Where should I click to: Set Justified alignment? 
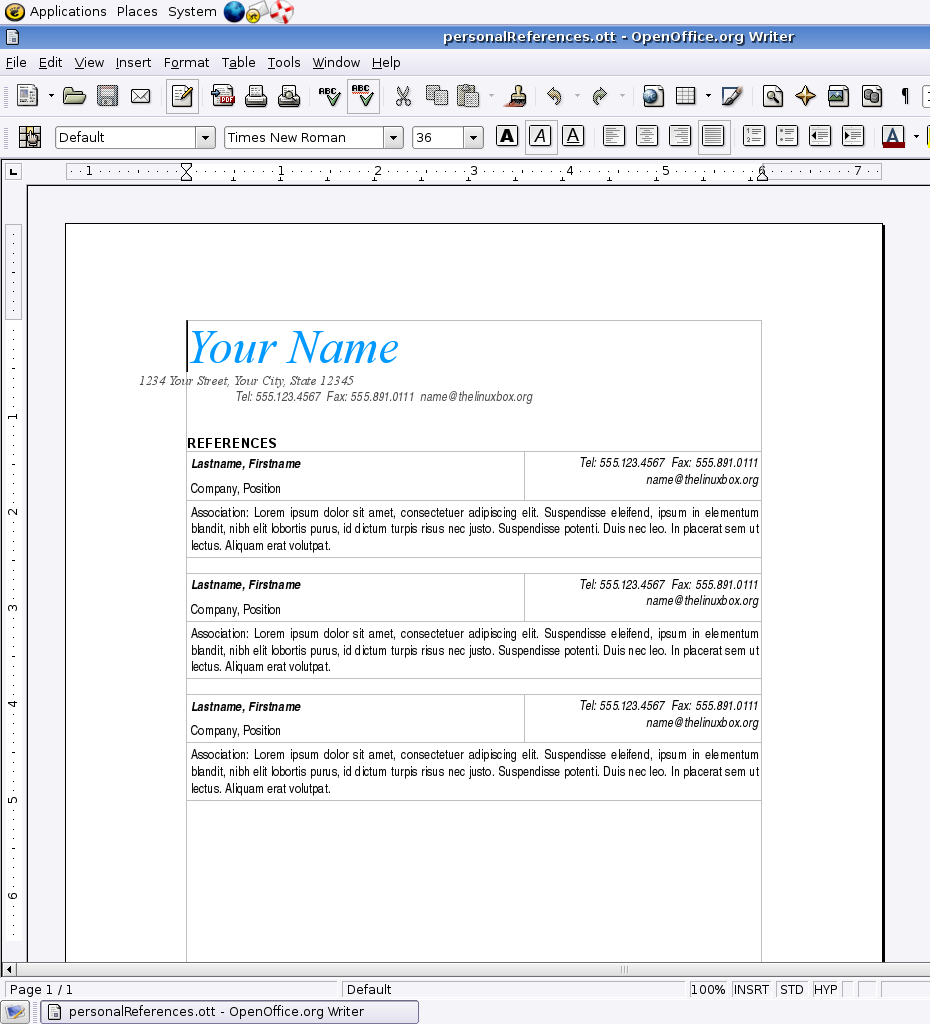(x=713, y=136)
